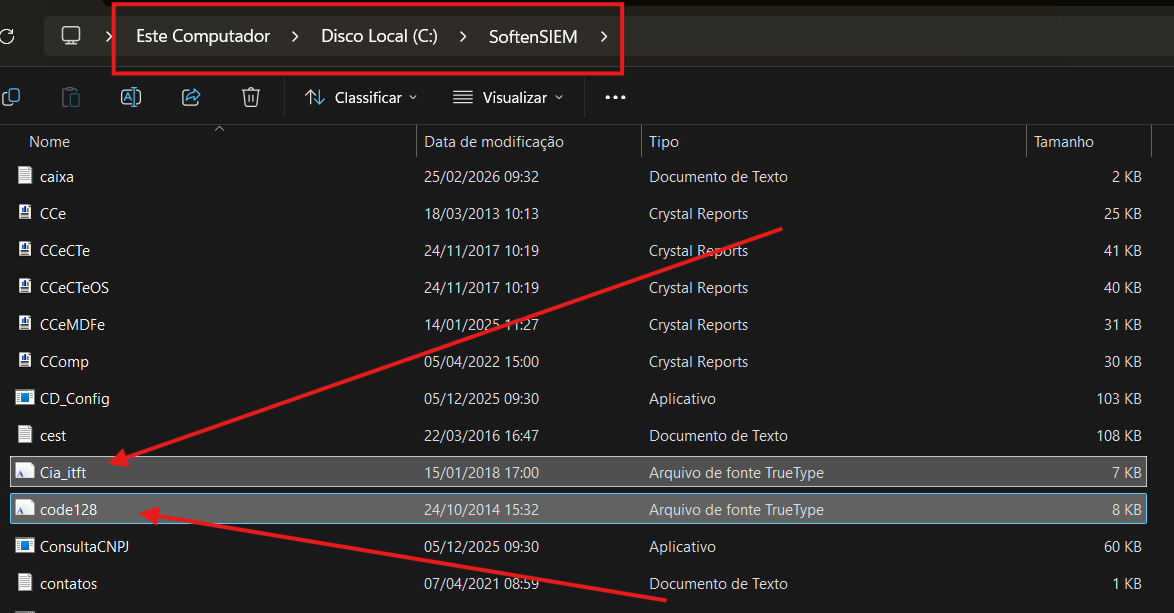
Task: Navigate to Disco Local (C:) breadcrumb
Action: click(x=379, y=37)
